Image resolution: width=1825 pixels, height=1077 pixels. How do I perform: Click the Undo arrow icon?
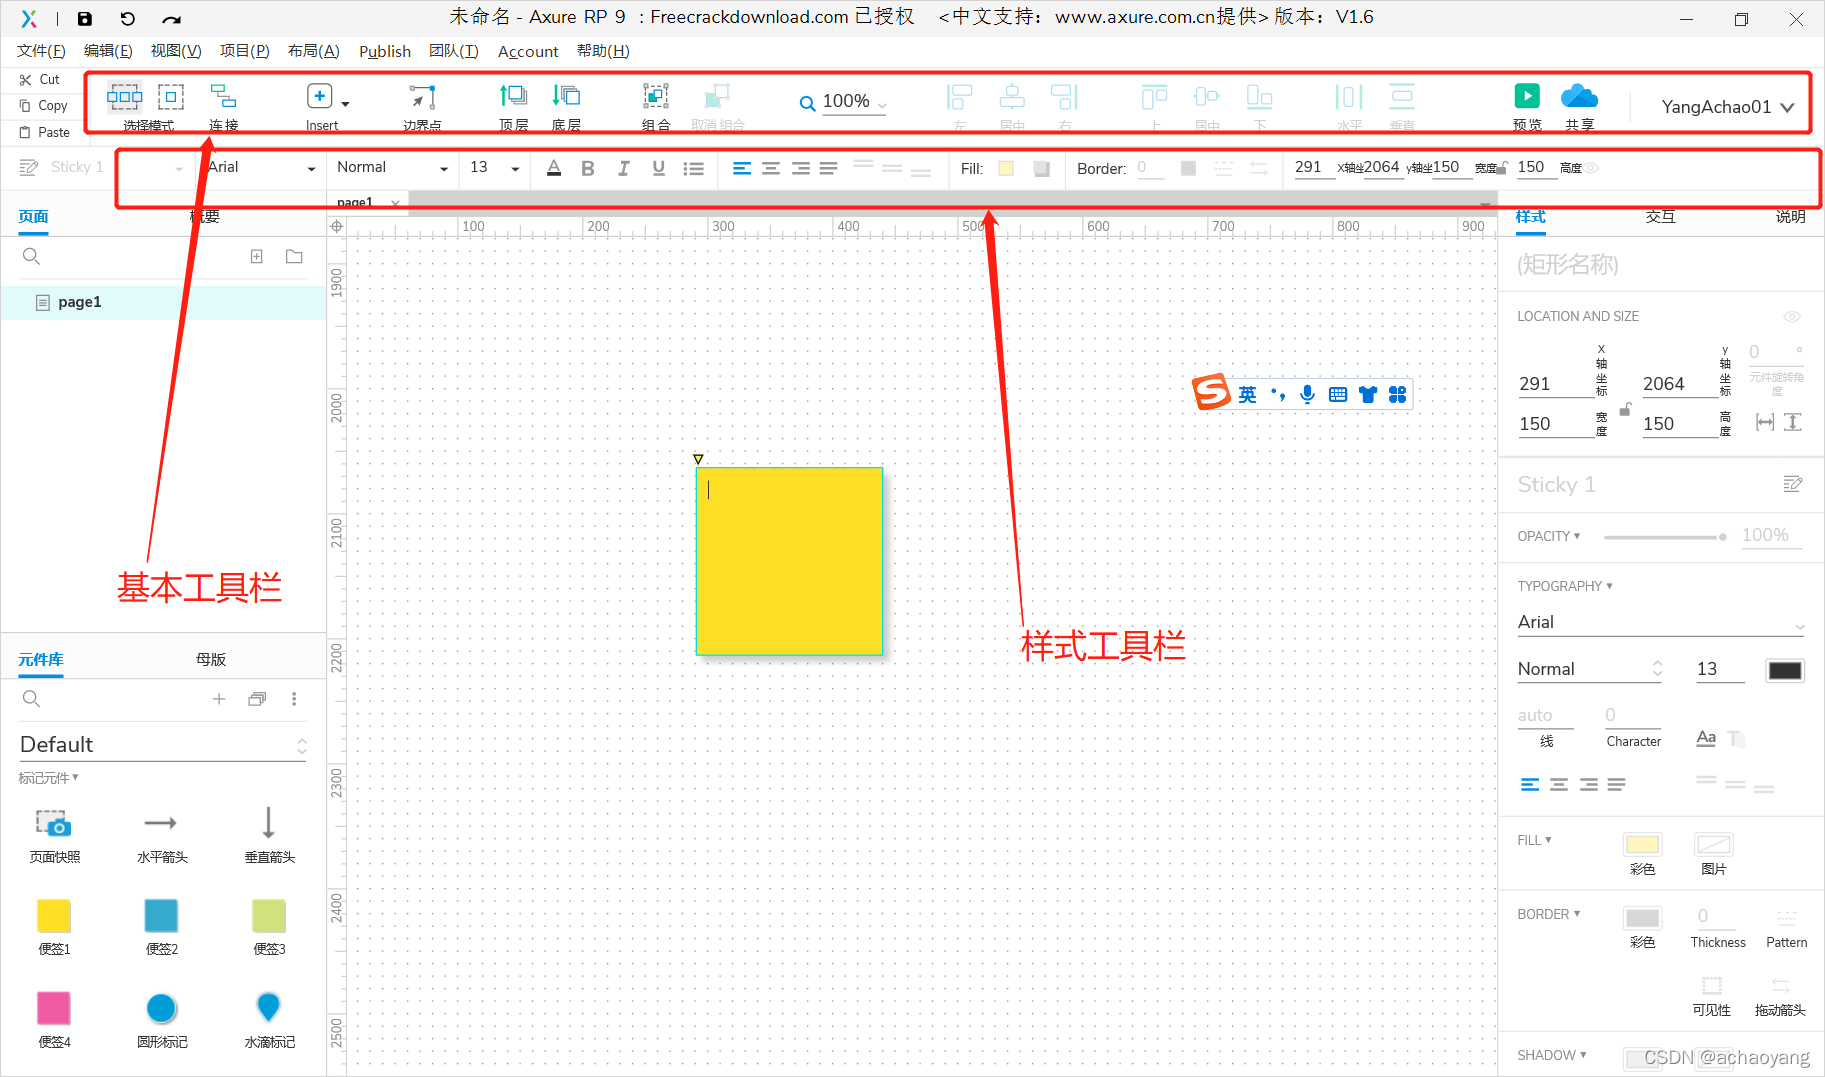pyautogui.click(x=127, y=19)
